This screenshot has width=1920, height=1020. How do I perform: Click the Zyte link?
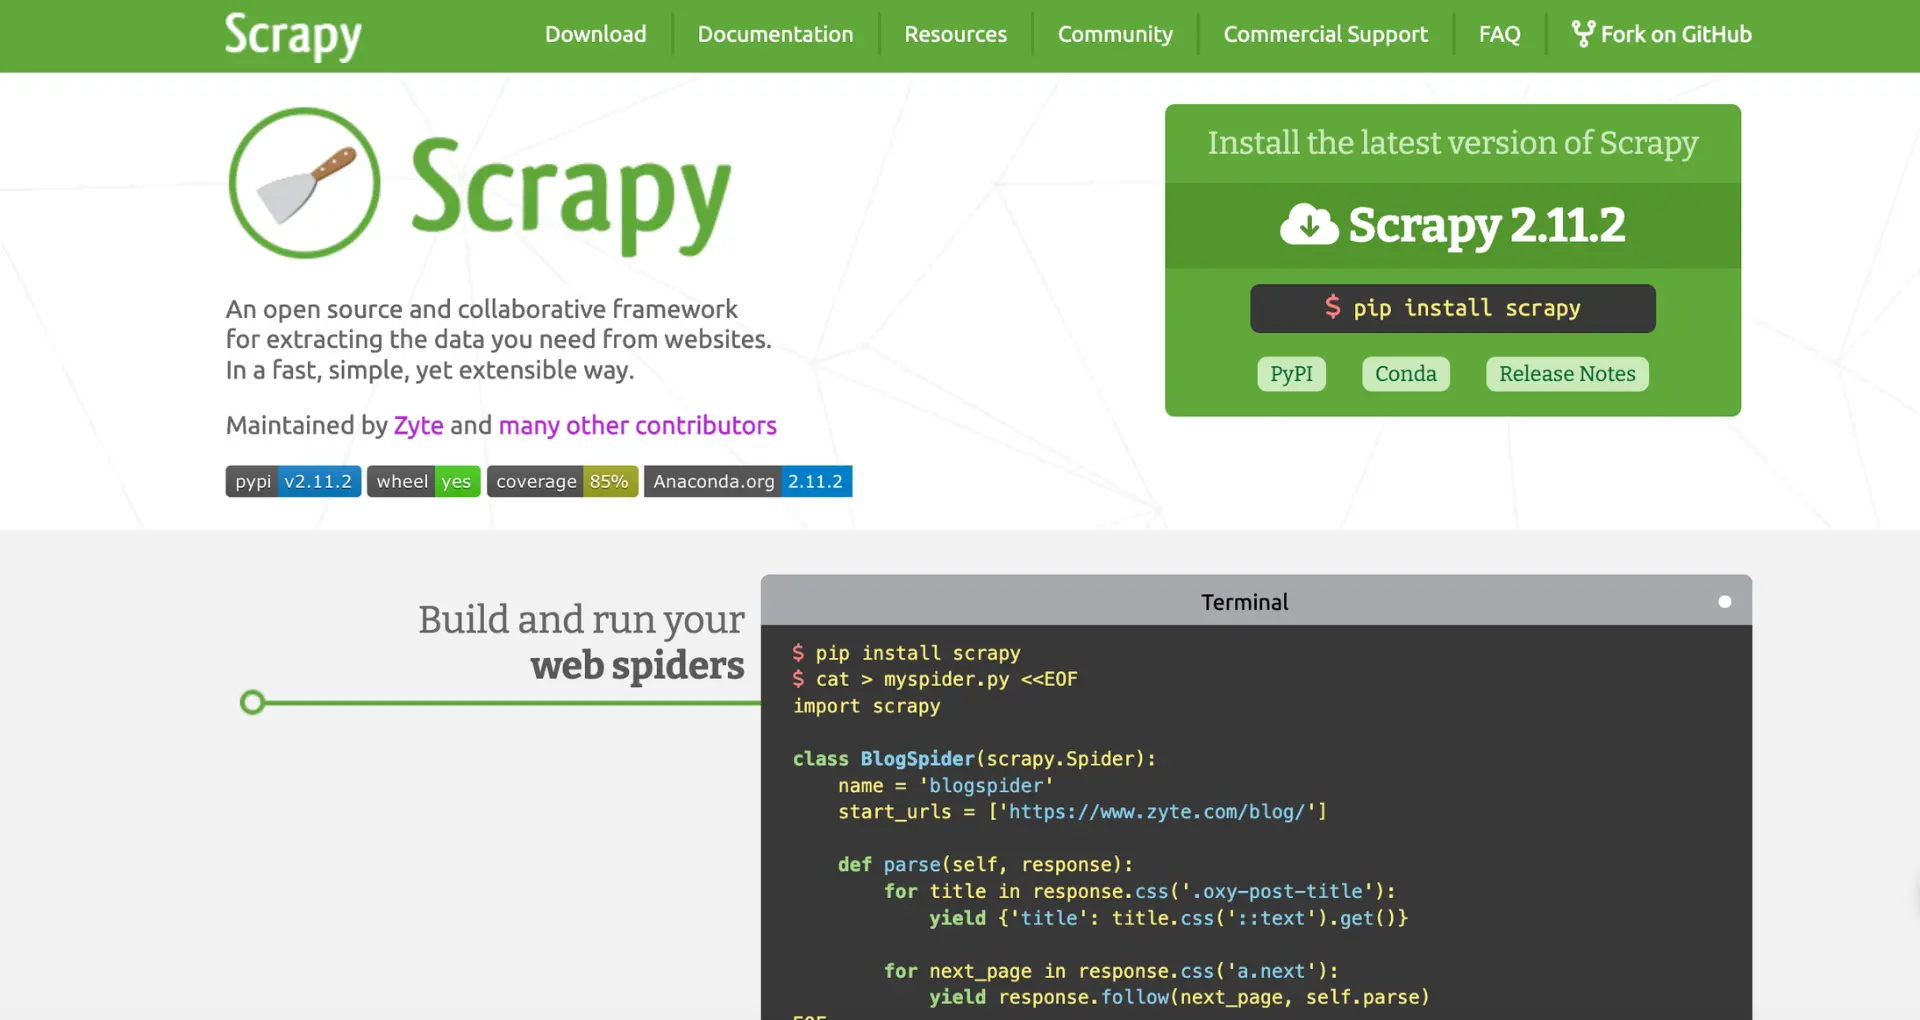(418, 425)
